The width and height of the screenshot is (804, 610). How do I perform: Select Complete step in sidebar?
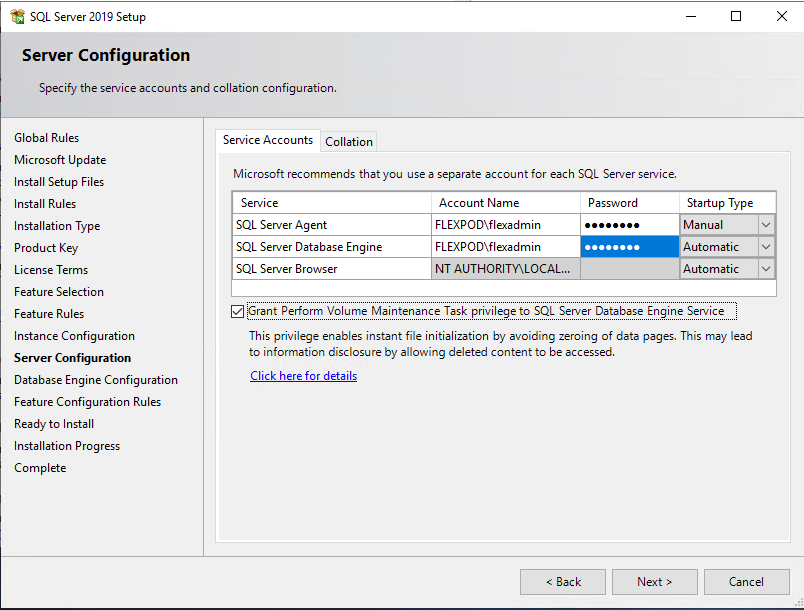click(x=40, y=469)
